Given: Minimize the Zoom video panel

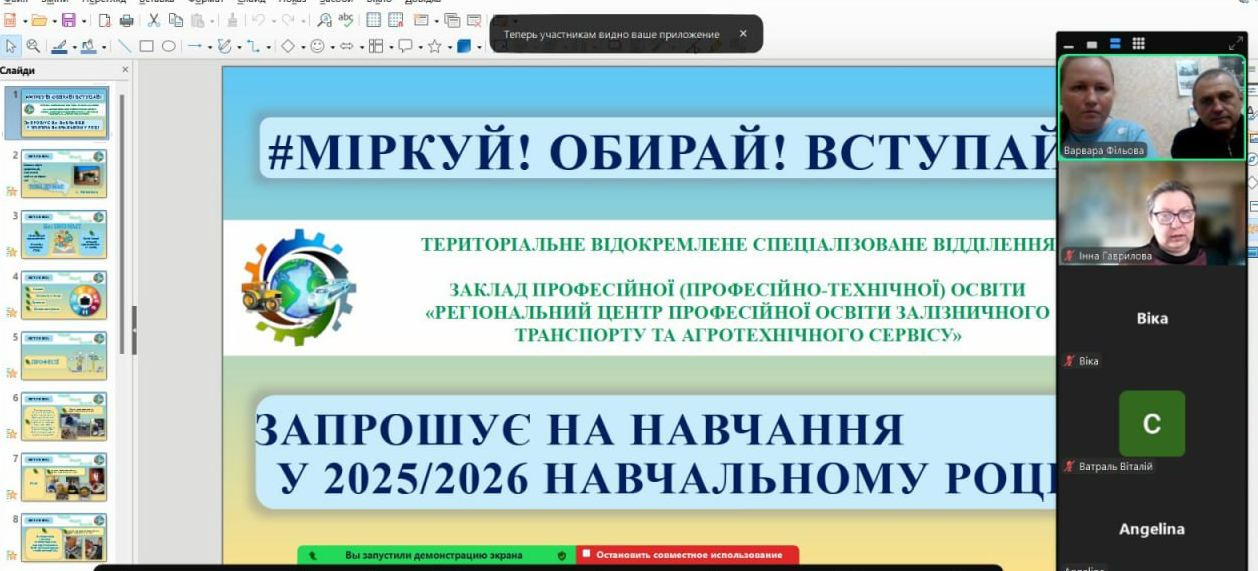Looking at the screenshot, I should (x=1068, y=46).
